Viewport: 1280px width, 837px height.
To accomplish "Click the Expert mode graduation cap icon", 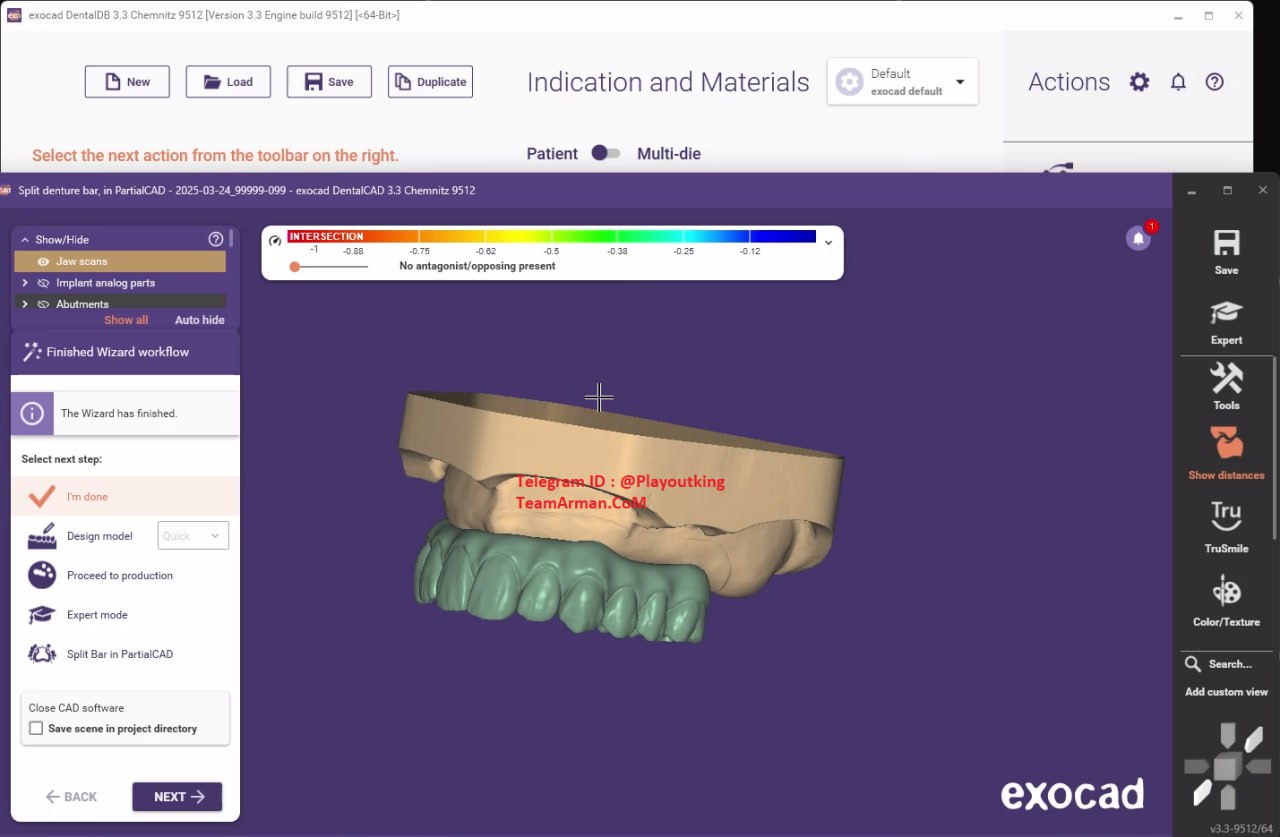I will pyautogui.click(x=41, y=615).
